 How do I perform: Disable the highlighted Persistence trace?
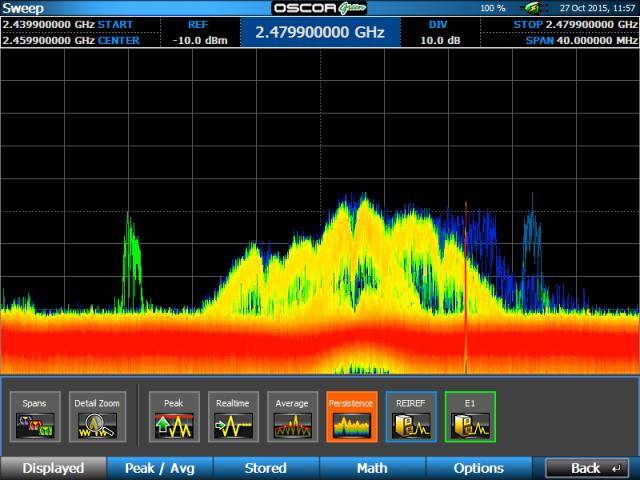[x=351, y=416]
